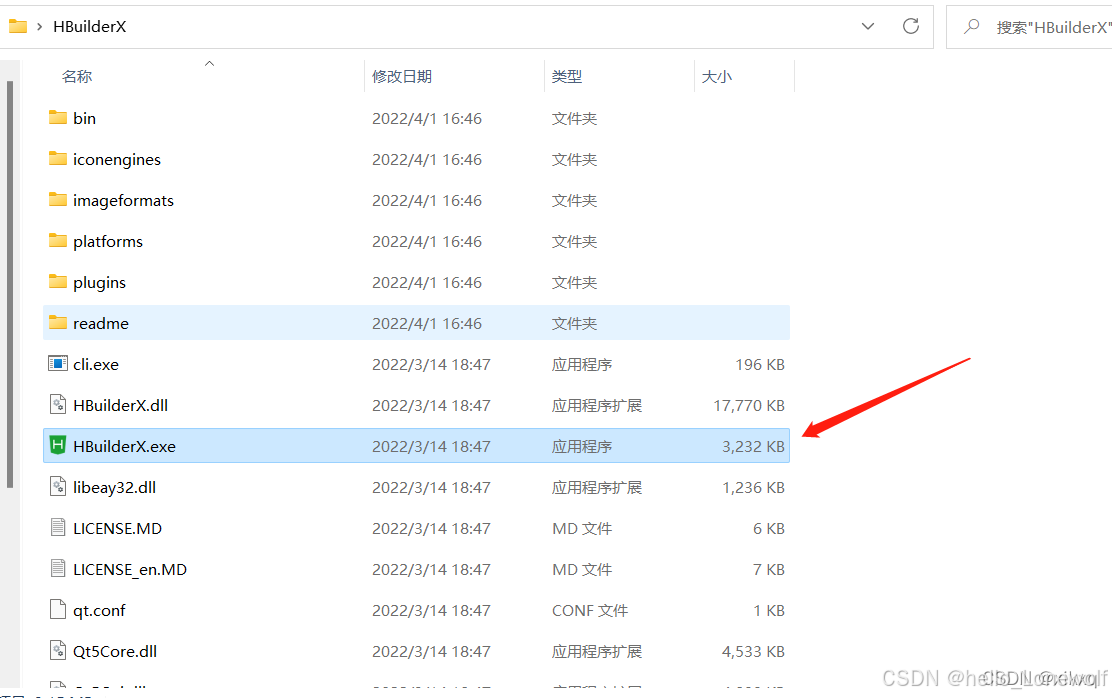Screen dimensions: 1112x698
Task: Select the HBuilderX.exe file name
Action: [x=124, y=446]
